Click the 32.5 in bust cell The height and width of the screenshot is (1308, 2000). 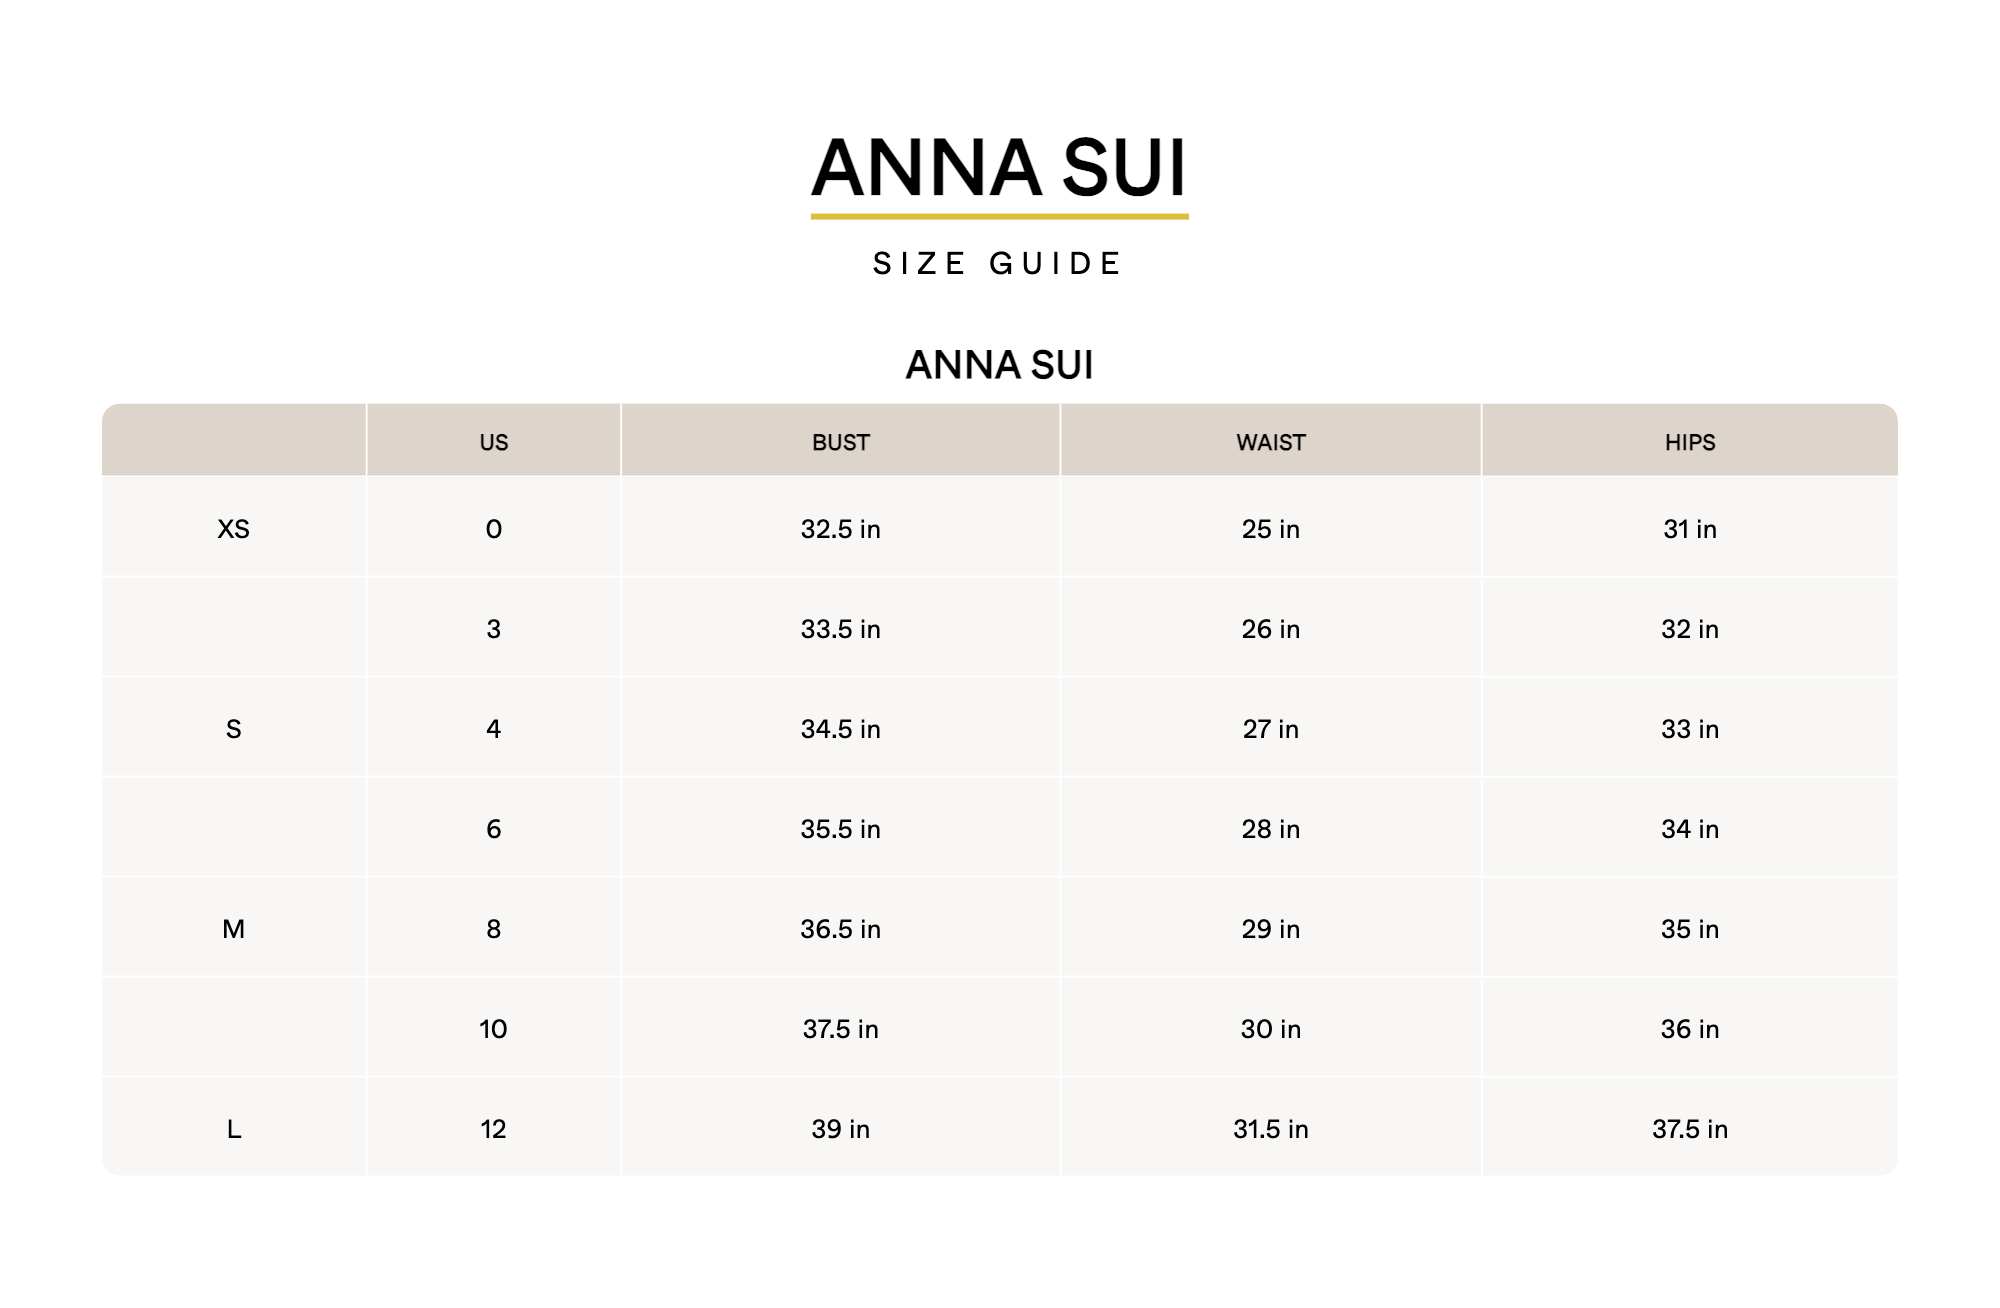841,529
